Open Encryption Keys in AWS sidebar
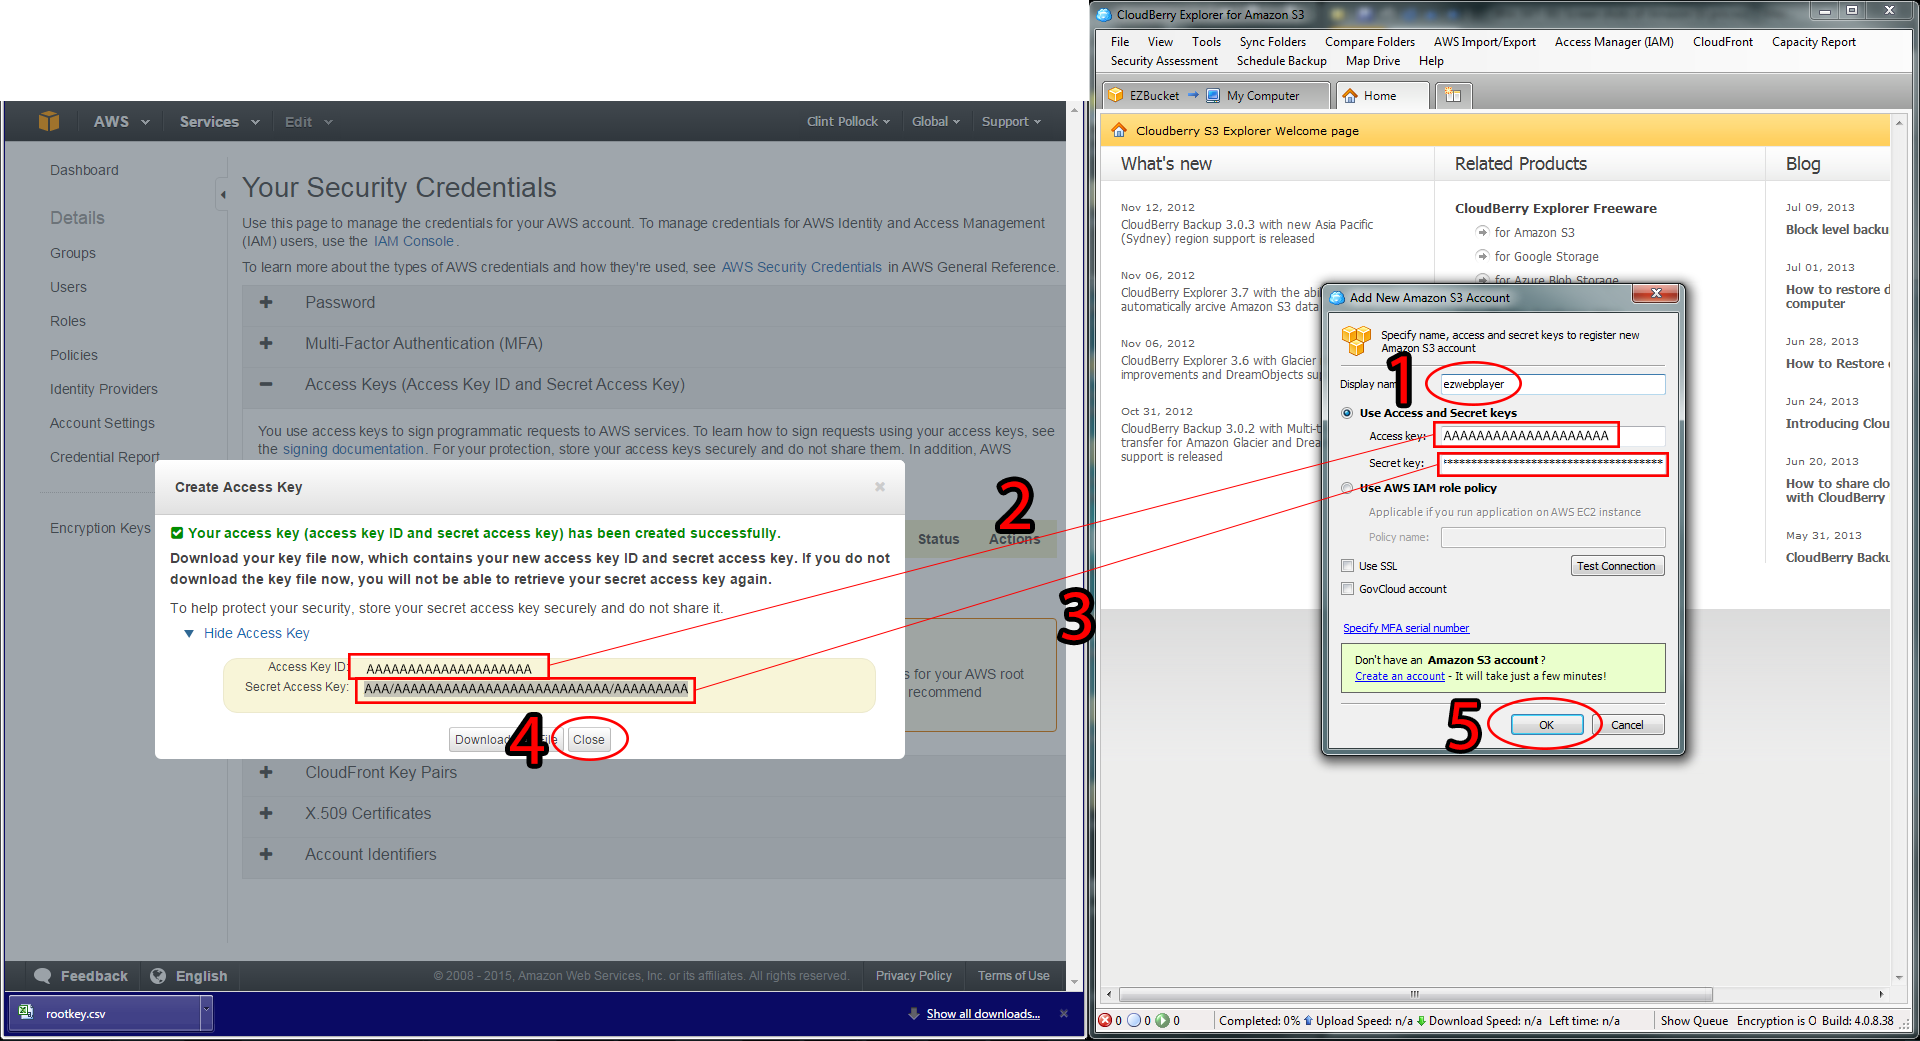 click(100, 528)
